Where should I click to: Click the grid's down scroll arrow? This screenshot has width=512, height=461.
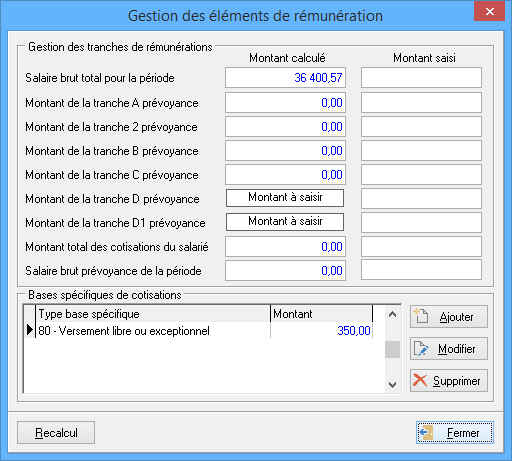coord(392,385)
